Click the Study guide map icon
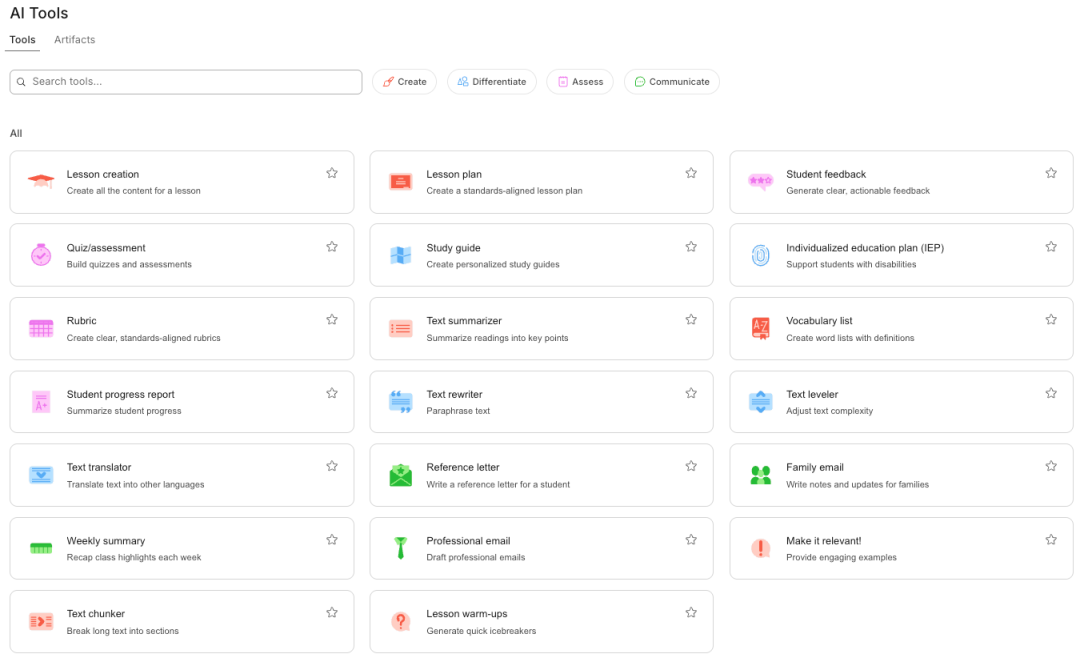1080x662 pixels. click(400, 255)
